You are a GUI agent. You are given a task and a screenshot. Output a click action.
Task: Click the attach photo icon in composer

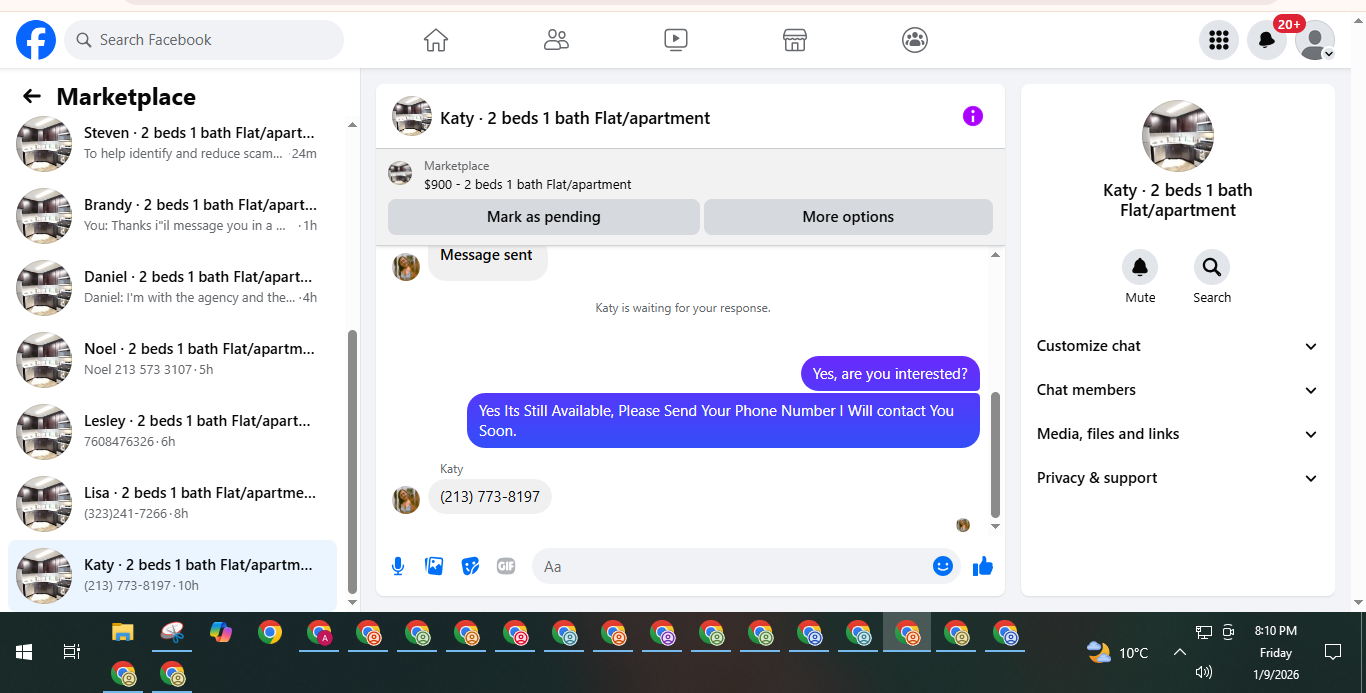tap(434, 566)
